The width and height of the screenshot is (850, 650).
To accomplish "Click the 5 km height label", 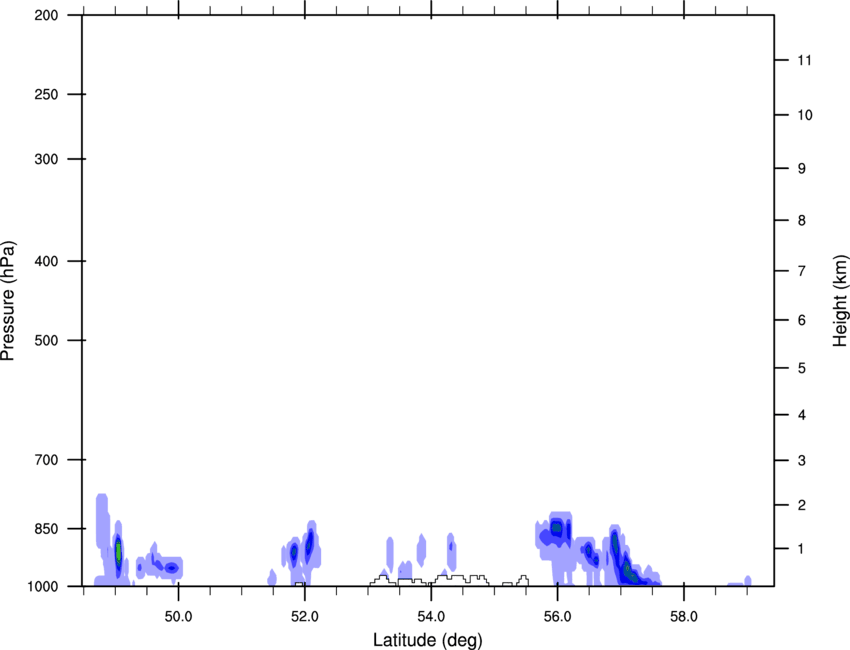I will [x=802, y=368].
